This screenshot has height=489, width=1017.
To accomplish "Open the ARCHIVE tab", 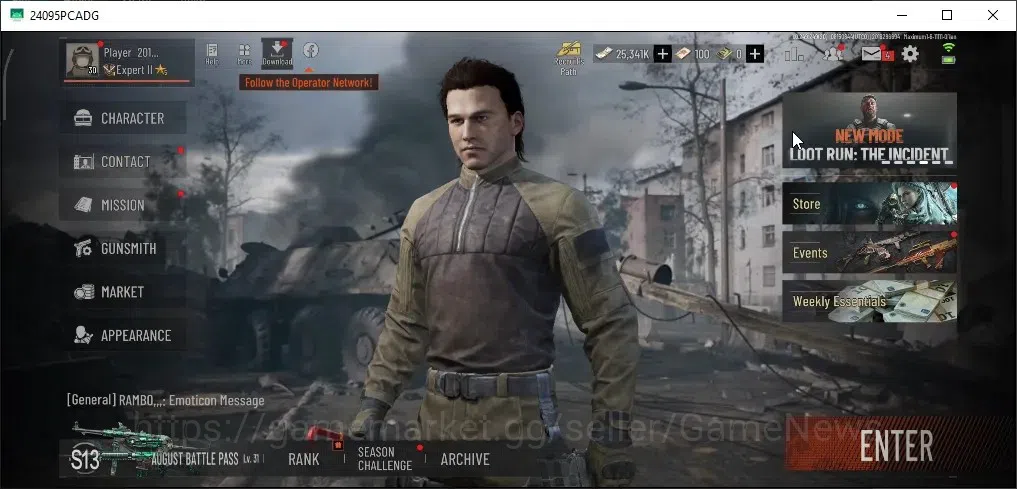I will tap(465, 459).
